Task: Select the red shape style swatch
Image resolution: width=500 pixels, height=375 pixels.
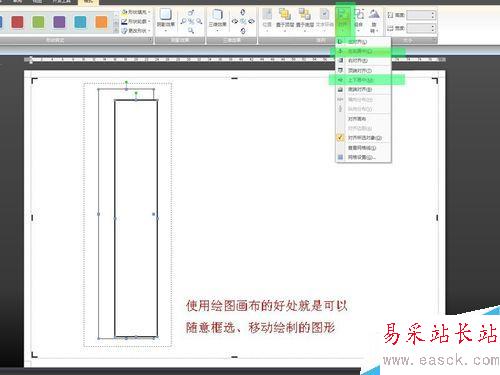Action: [x=17, y=22]
